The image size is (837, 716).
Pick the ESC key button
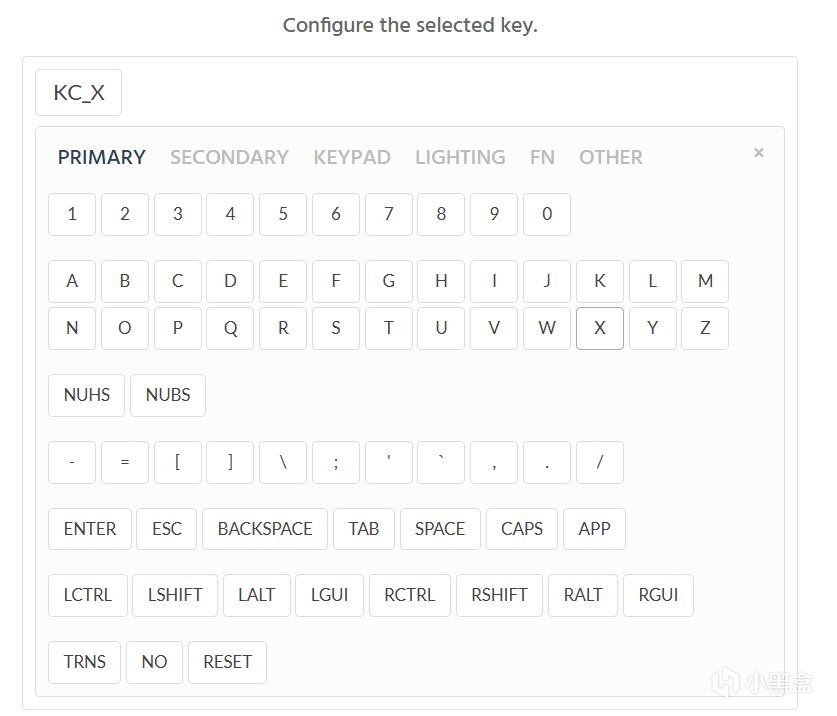coord(167,529)
